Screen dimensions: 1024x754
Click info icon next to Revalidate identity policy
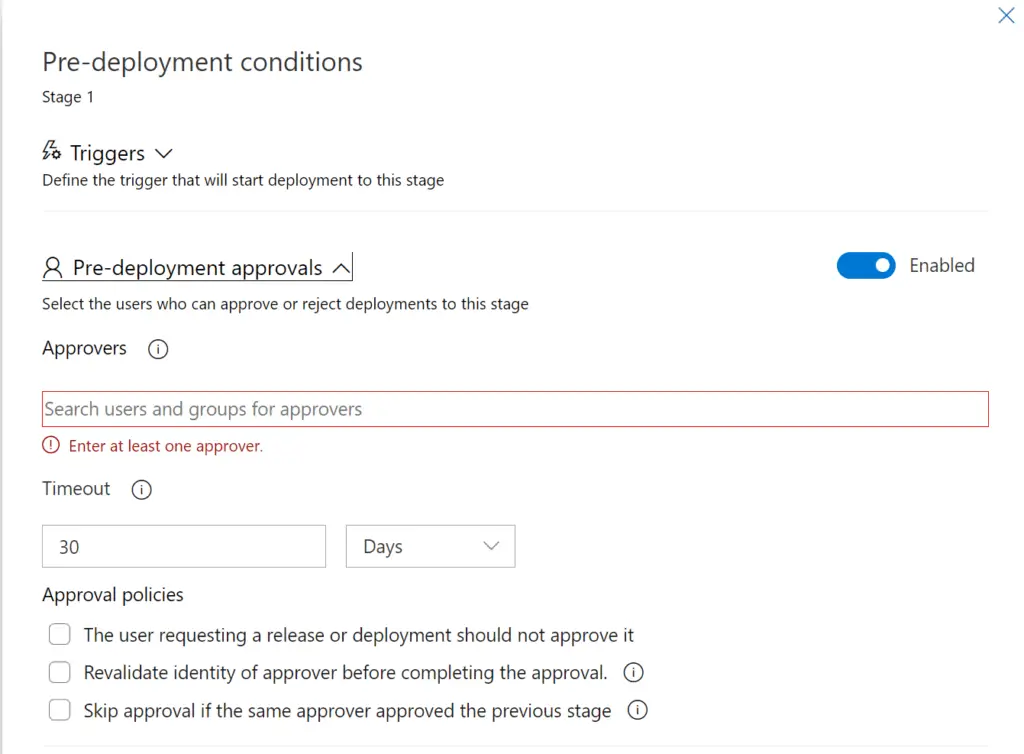coord(633,672)
